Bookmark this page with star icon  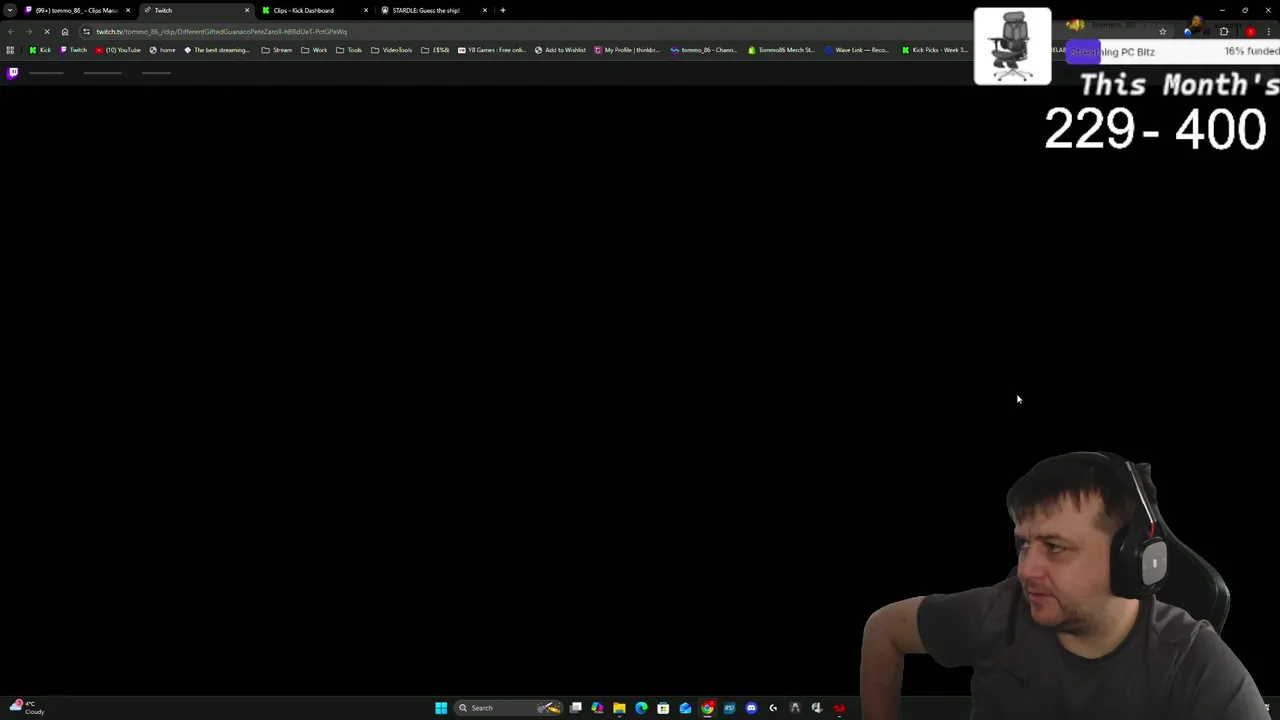tap(1162, 31)
